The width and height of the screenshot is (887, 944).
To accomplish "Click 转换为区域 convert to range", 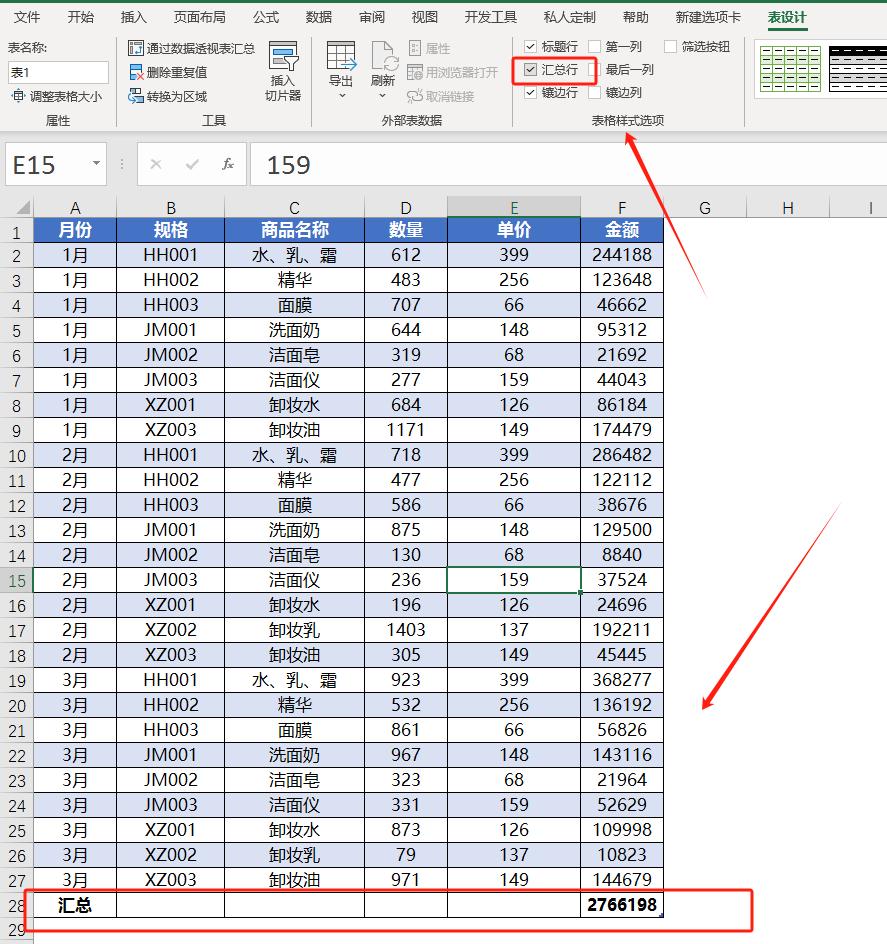I will (x=168, y=96).
